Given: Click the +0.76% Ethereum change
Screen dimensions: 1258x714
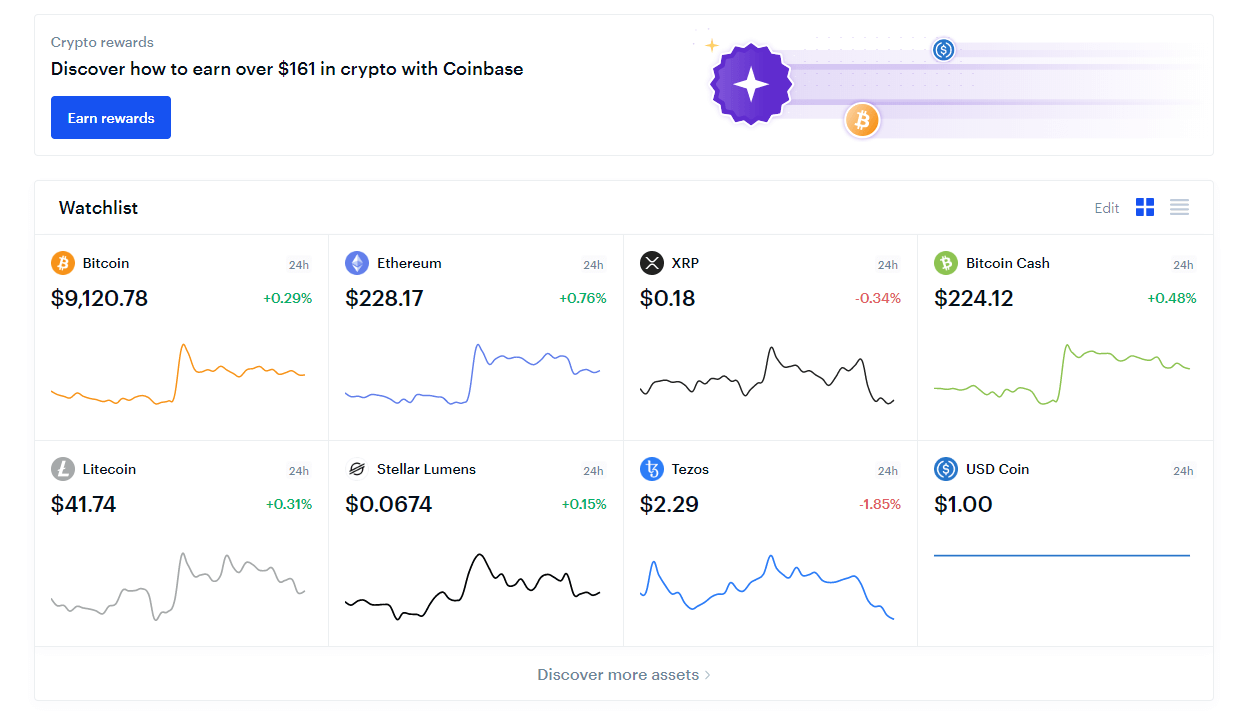Looking at the screenshot, I should point(582,298).
